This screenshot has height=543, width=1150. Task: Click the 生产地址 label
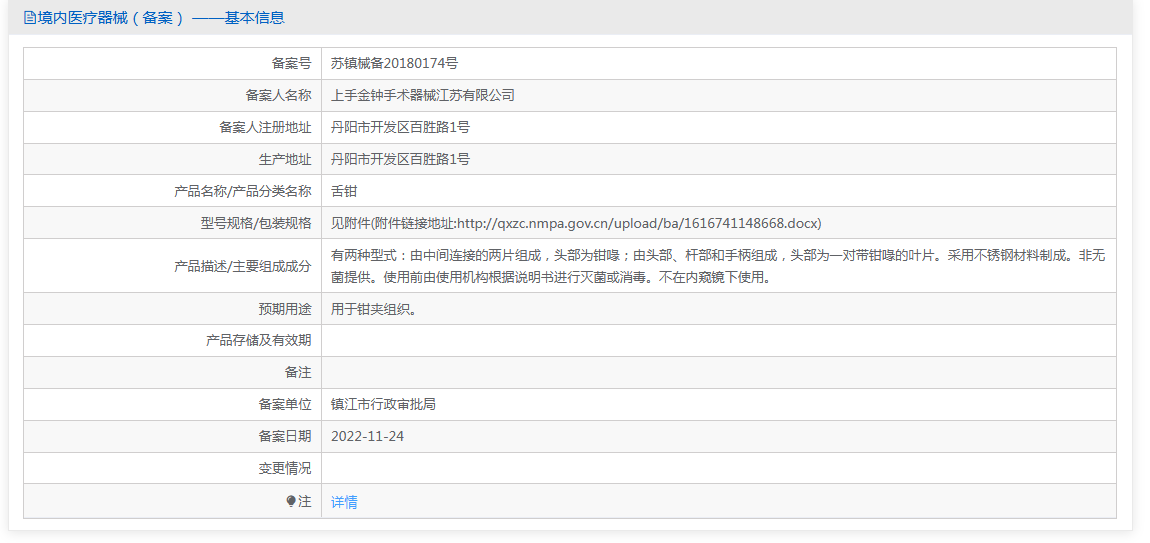[285, 159]
